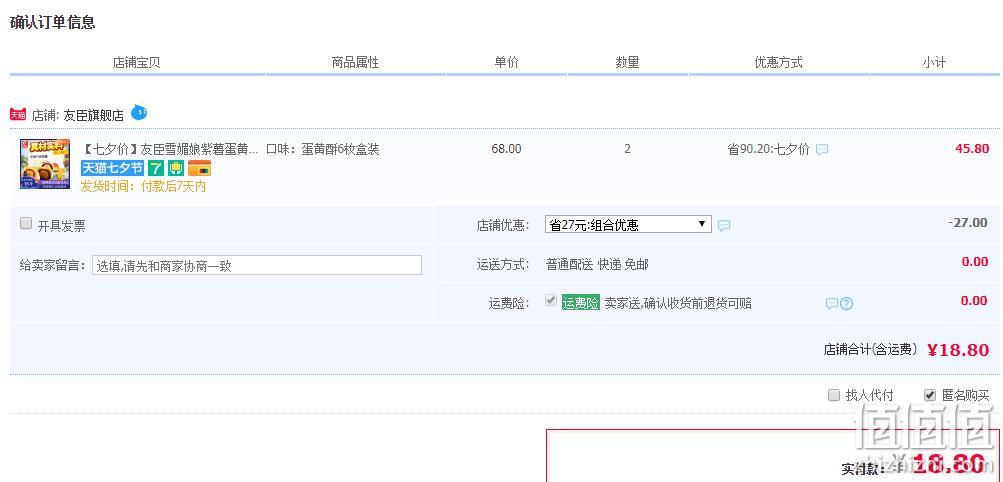Click the 店铺合计(含运费) label
Viewport: 1003px width, 482px height.
[x=871, y=350]
